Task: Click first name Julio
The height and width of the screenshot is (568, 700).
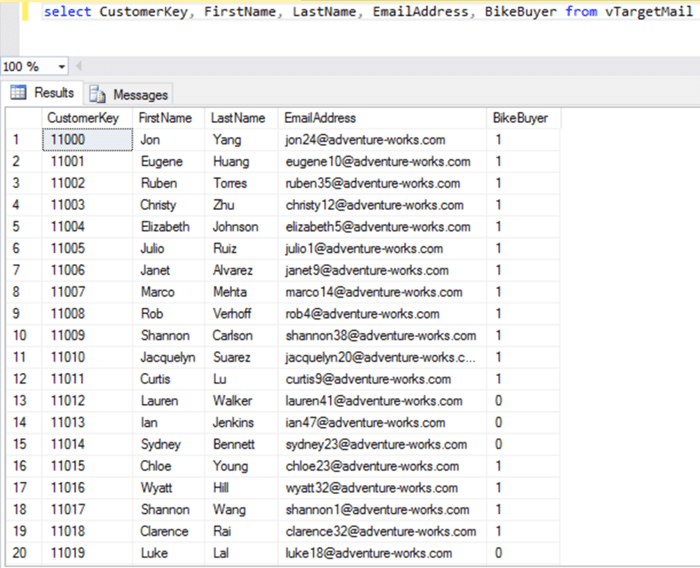Action: (x=152, y=248)
